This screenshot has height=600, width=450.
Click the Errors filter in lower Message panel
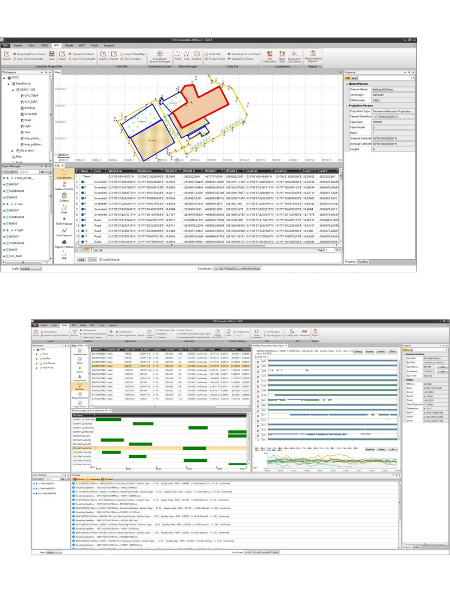[x=79, y=479]
